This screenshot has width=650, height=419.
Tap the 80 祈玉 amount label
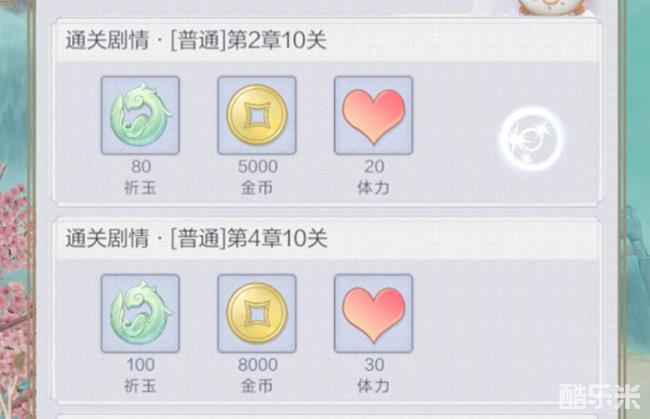pyautogui.click(x=141, y=177)
